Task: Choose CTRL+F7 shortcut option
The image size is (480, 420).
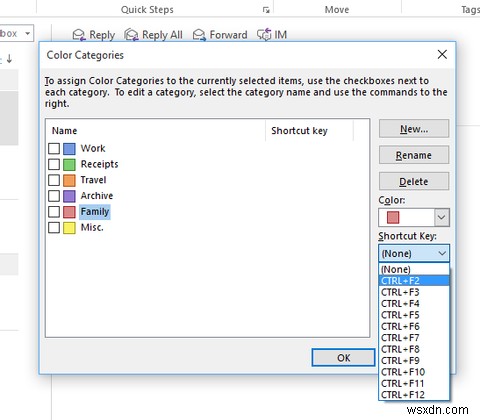Action: pos(414,338)
